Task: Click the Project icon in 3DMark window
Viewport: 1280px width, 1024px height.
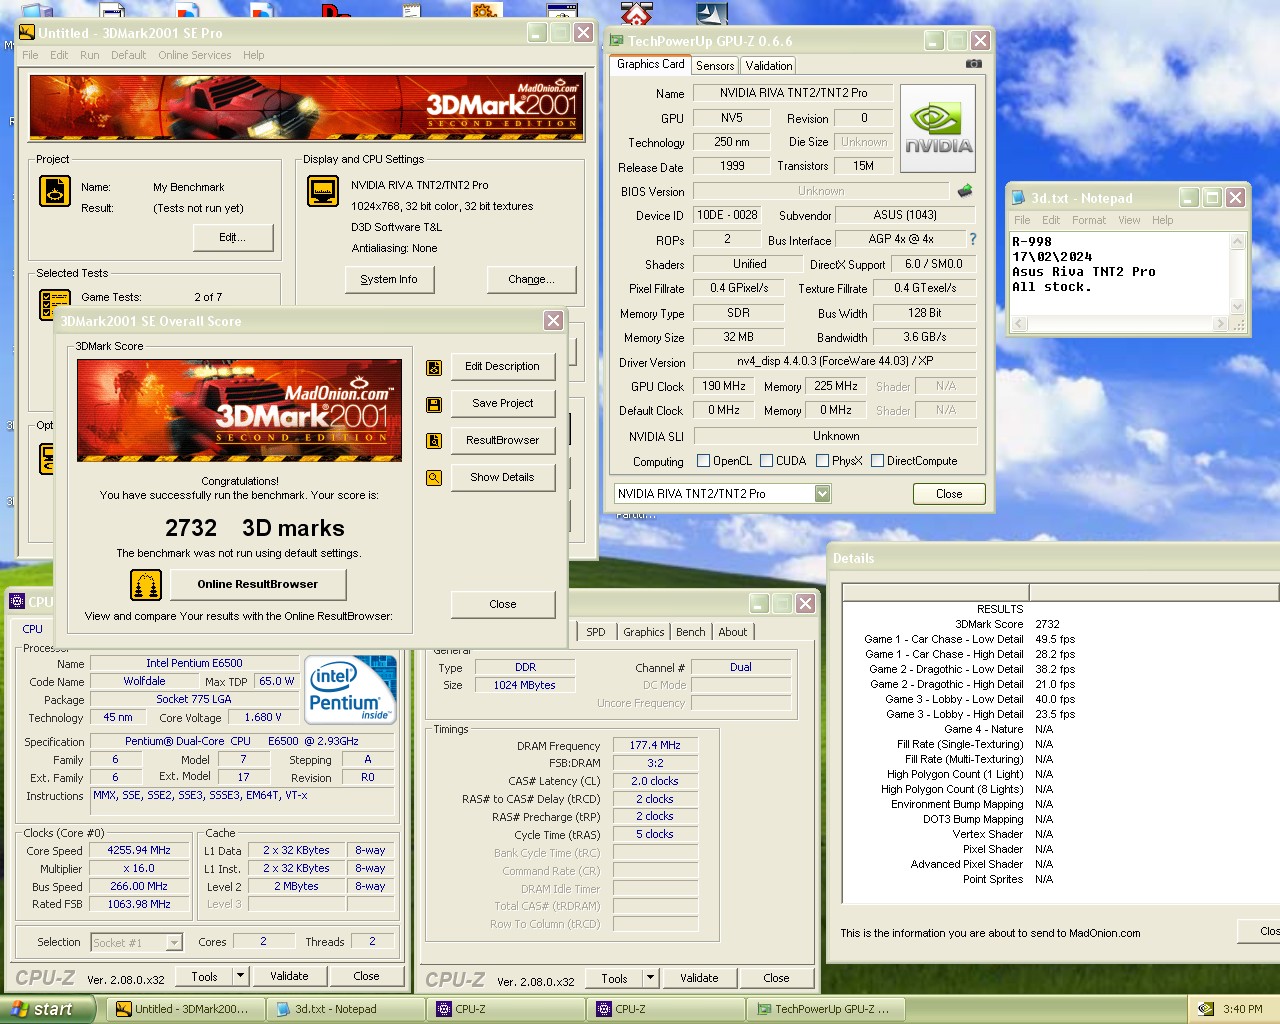Action: pyautogui.click(x=55, y=190)
